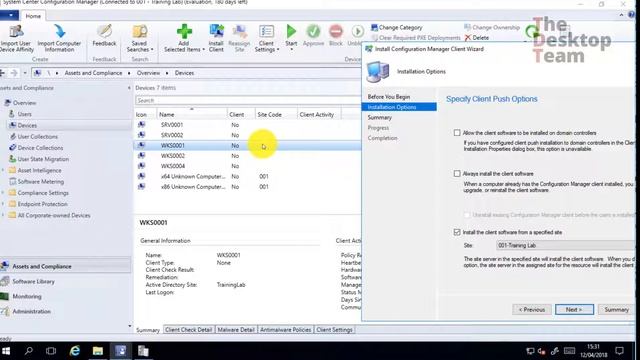This screenshot has height=360, width=640.
Task: Select Users in the navigation tree
Action: click(24, 114)
